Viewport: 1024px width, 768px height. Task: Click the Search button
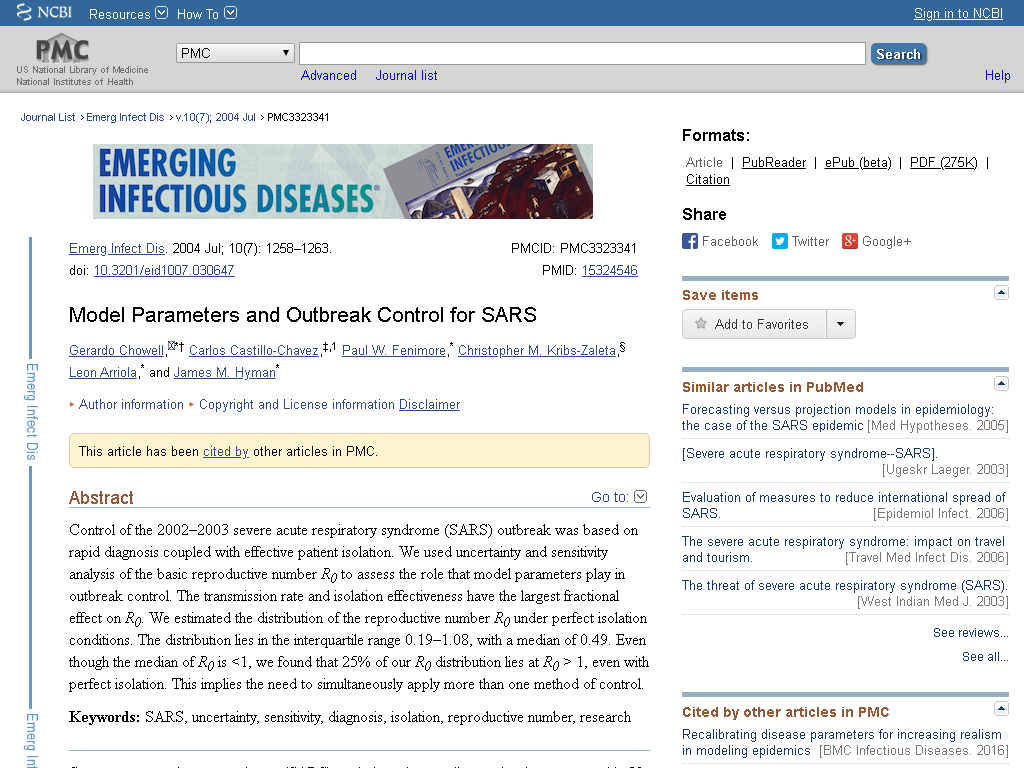[x=899, y=54]
